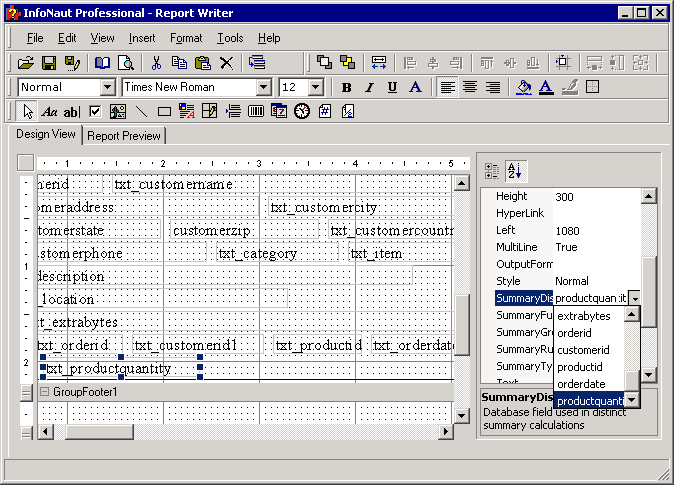
Task: Open the Times New Roman font dropdown
Action: coord(263,87)
